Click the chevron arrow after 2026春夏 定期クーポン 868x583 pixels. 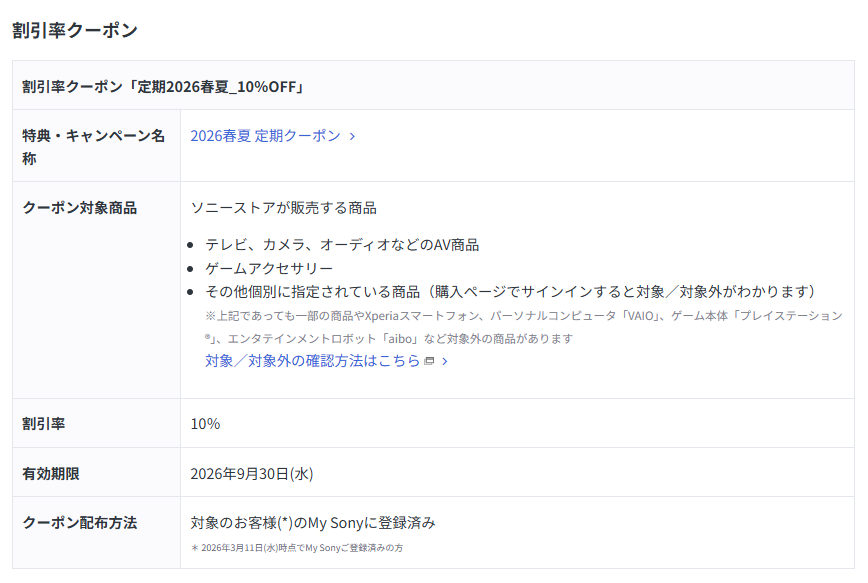click(x=353, y=136)
